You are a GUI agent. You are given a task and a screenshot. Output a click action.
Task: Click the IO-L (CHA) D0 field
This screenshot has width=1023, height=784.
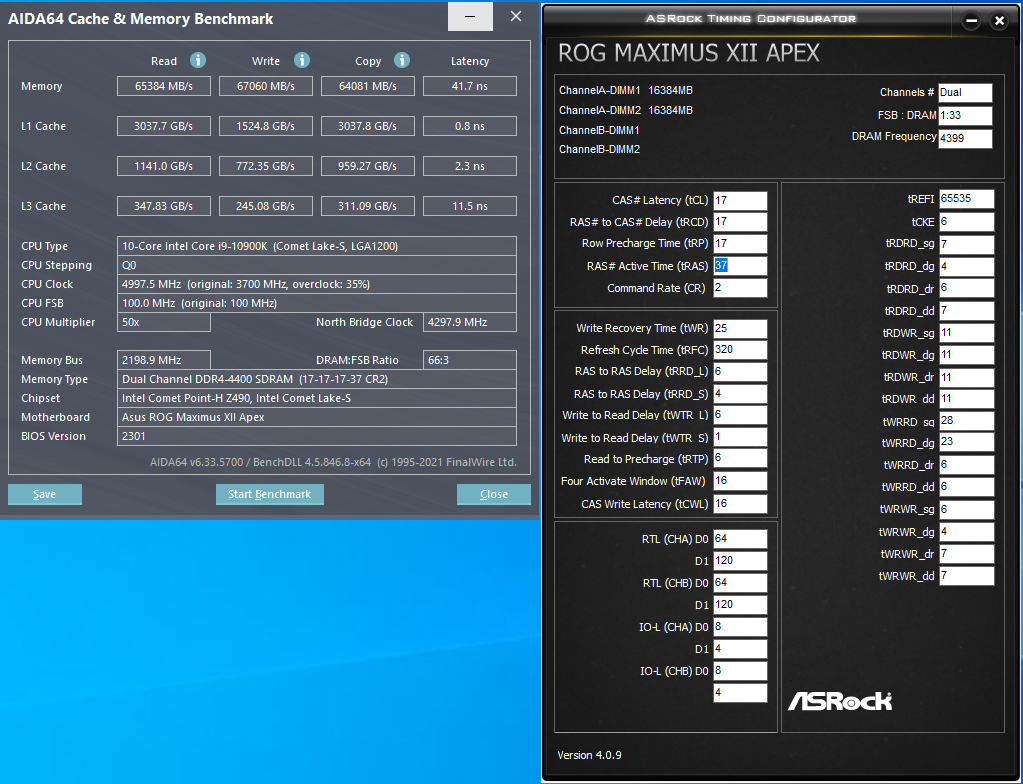pos(740,627)
